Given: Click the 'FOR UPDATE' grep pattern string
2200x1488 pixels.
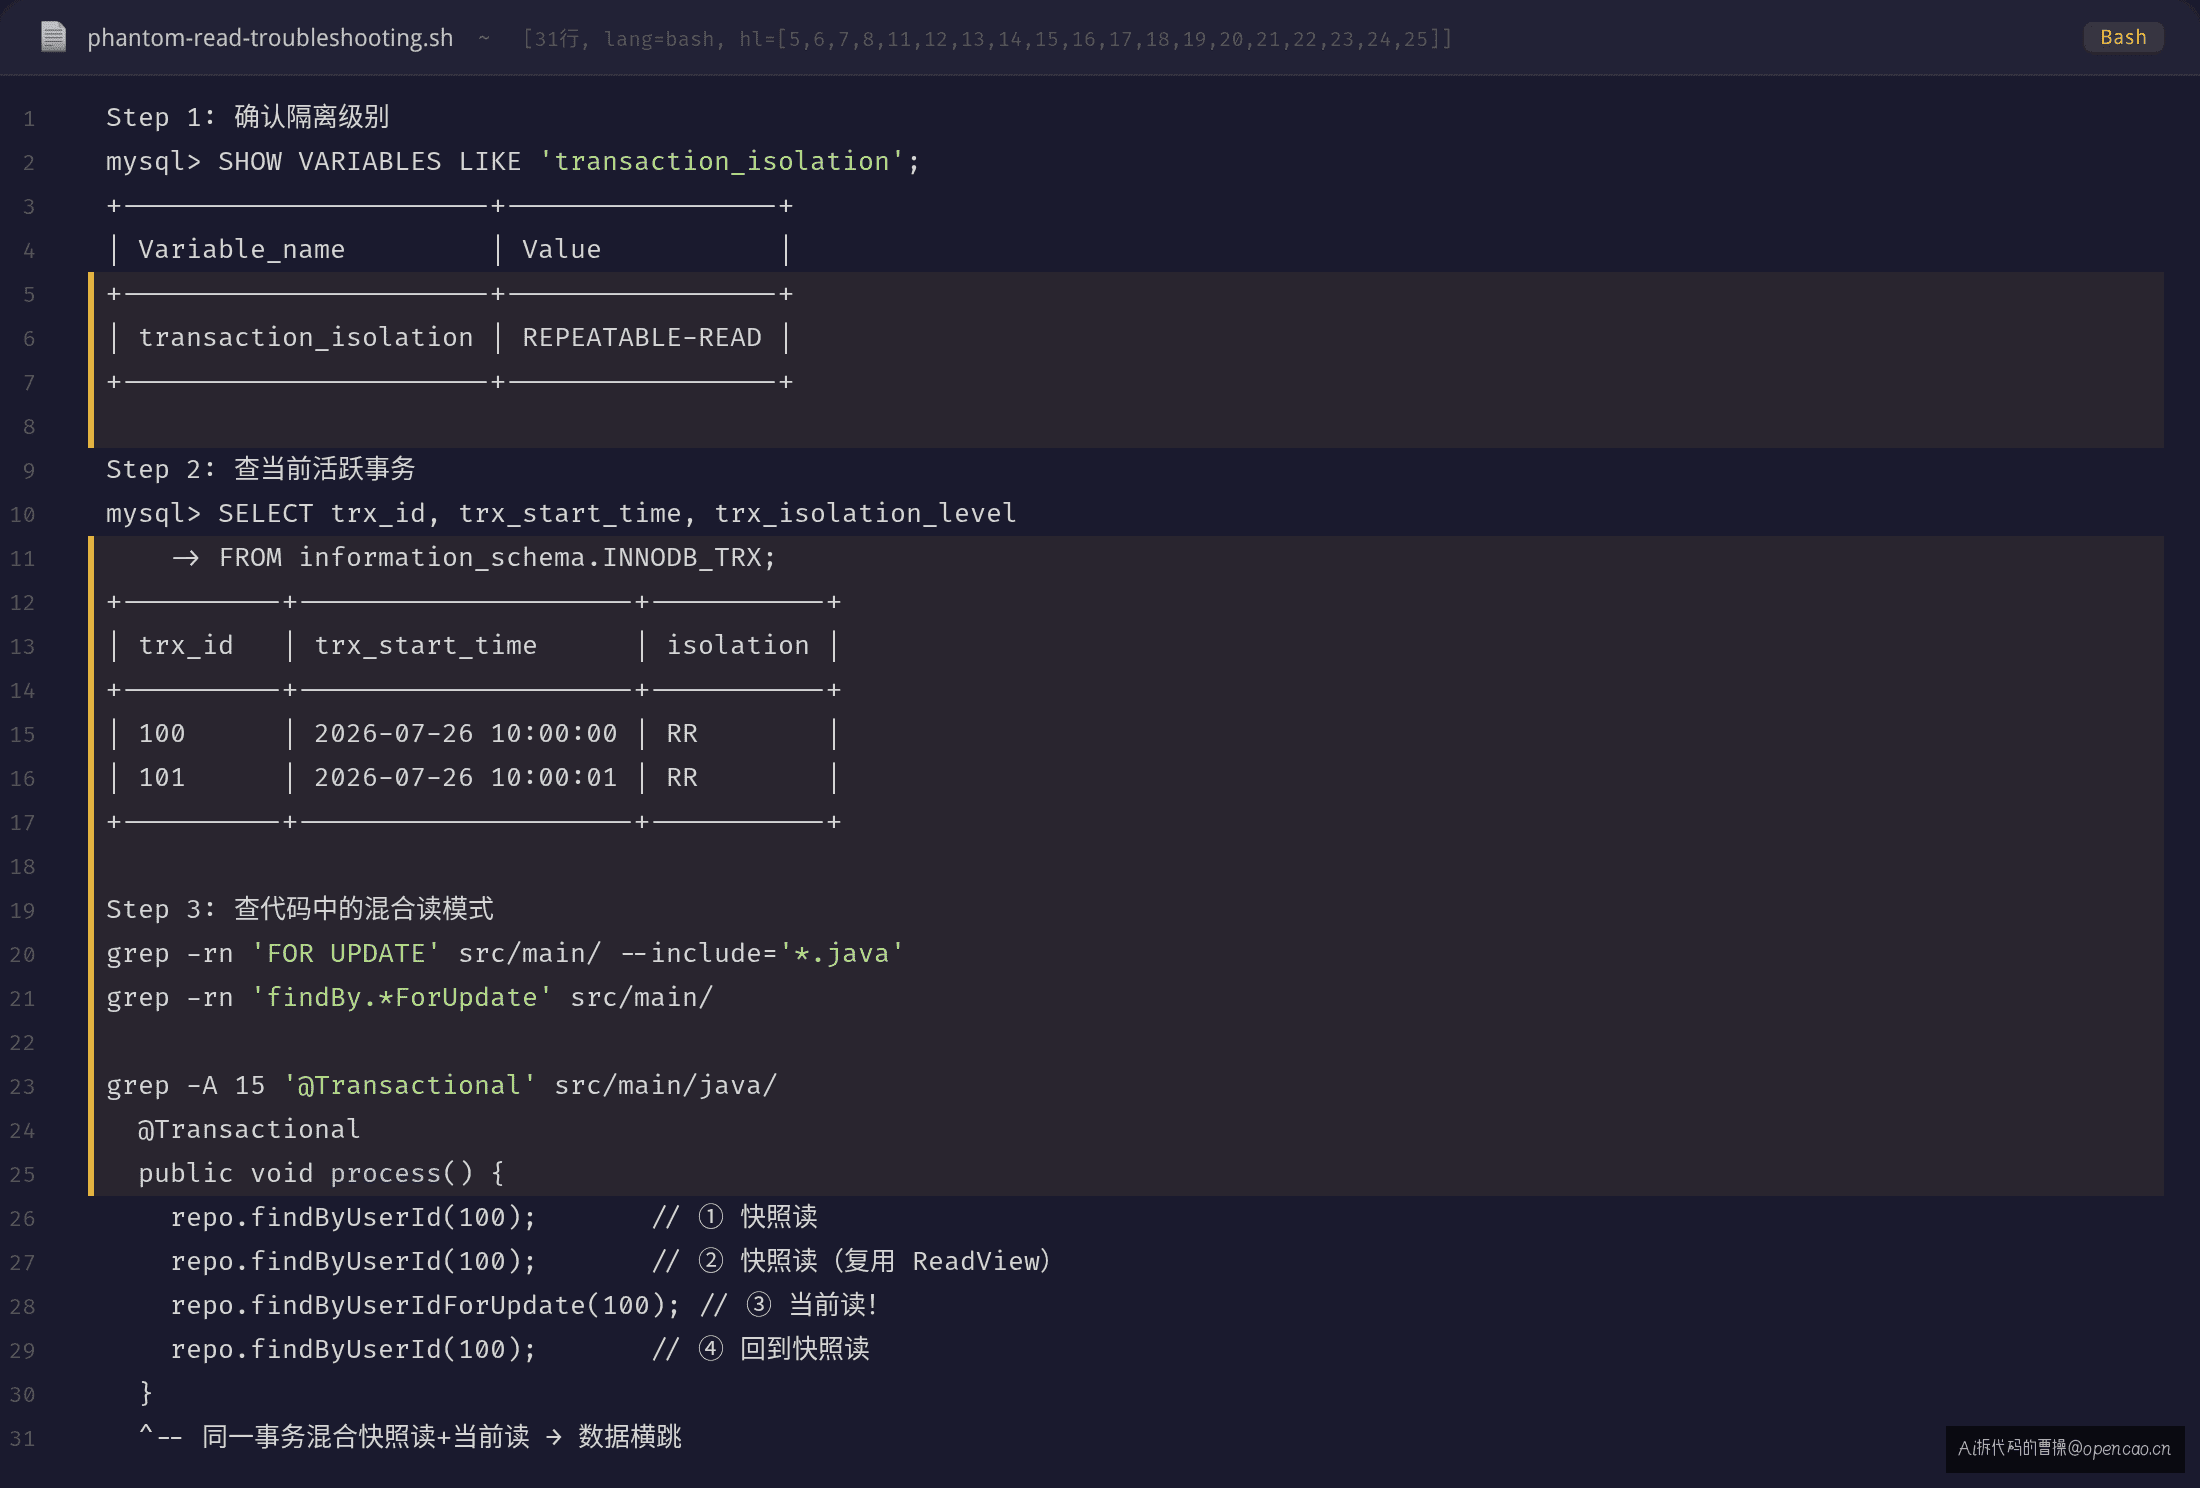Looking at the screenshot, I should click(x=346, y=953).
